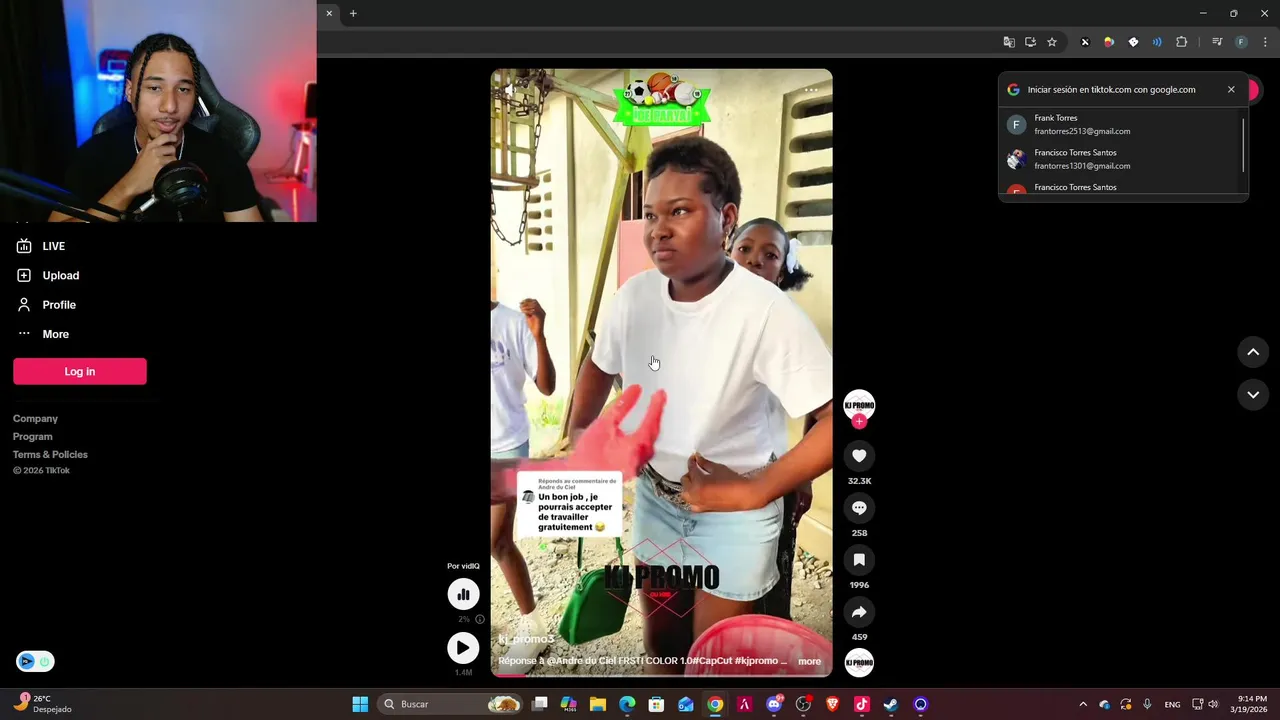Open the Chrome profile avatar F
Screen dimensions: 1280x720
(x=1241, y=42)
